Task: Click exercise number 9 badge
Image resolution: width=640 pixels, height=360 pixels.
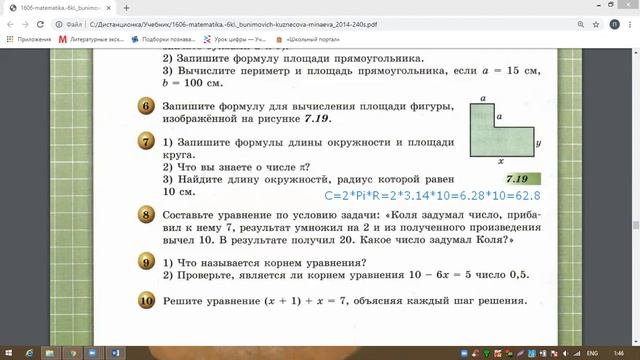Action: point(146,262)
